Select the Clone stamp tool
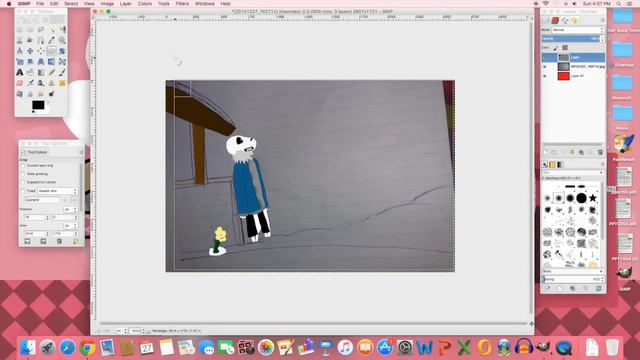The height and width of the screenshot is (360, 640). point(51,83)
